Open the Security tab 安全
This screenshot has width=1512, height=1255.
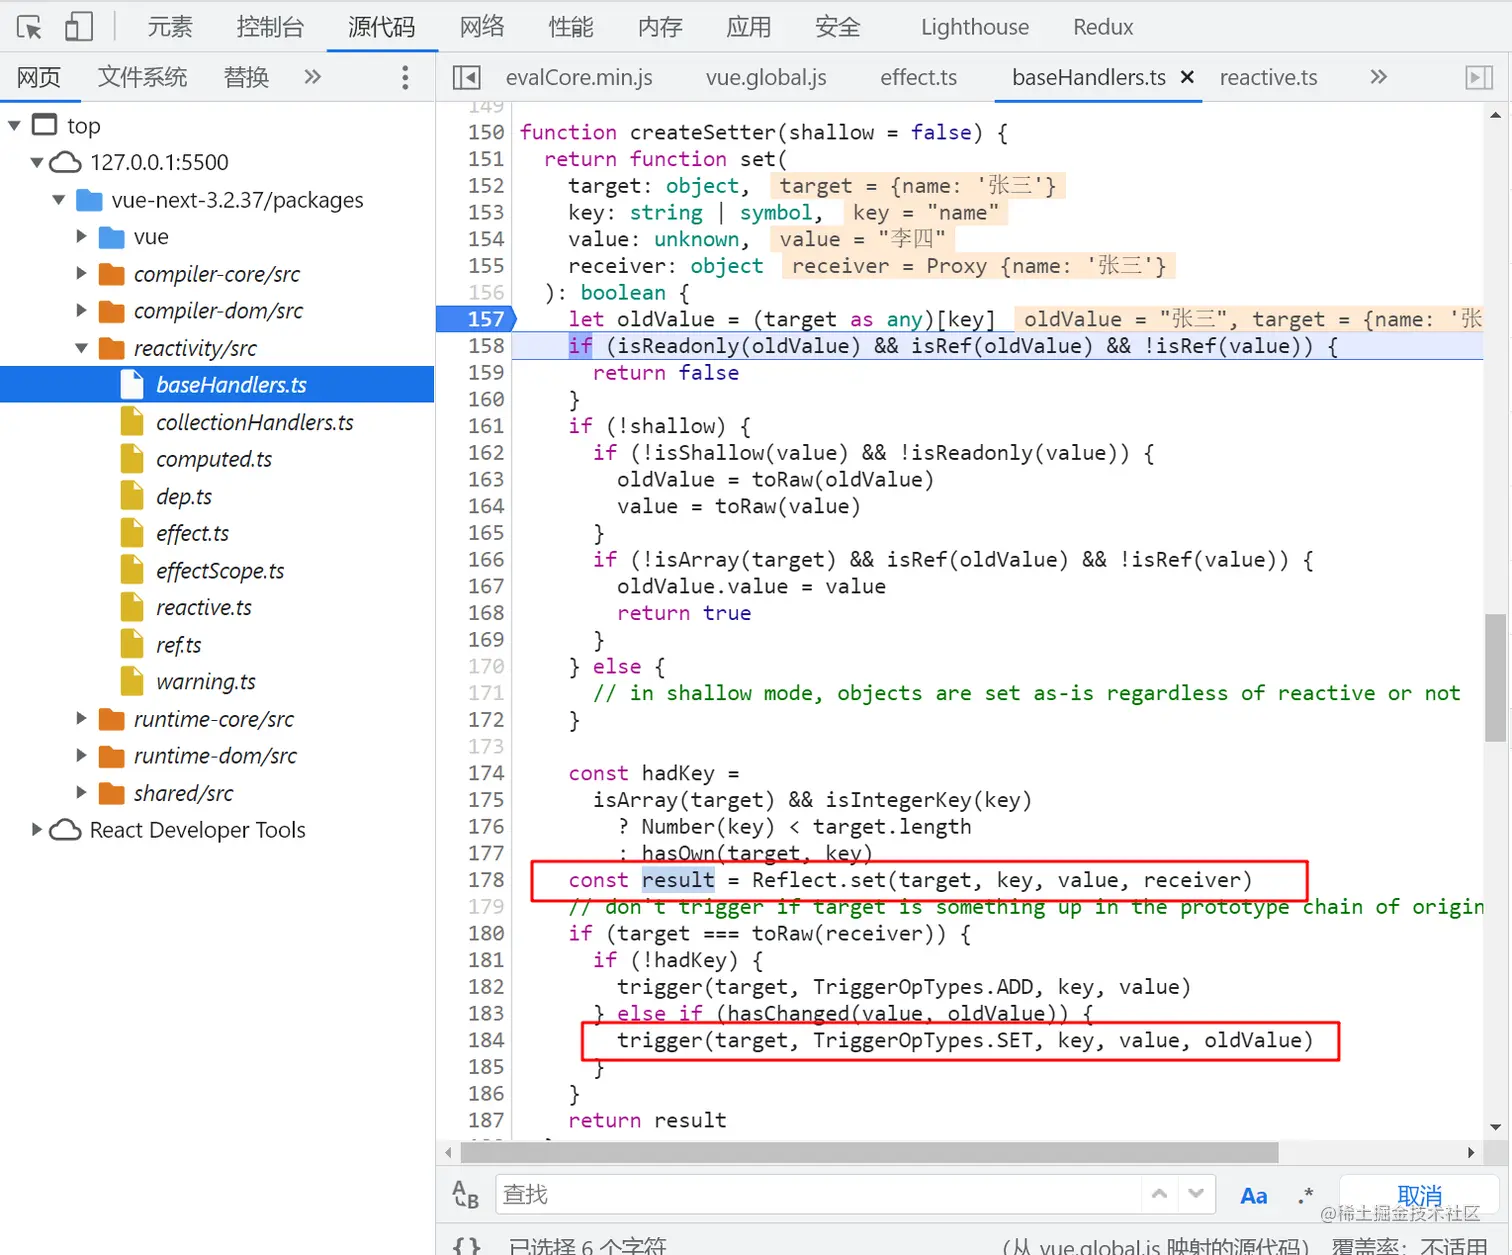coord(838,27)
